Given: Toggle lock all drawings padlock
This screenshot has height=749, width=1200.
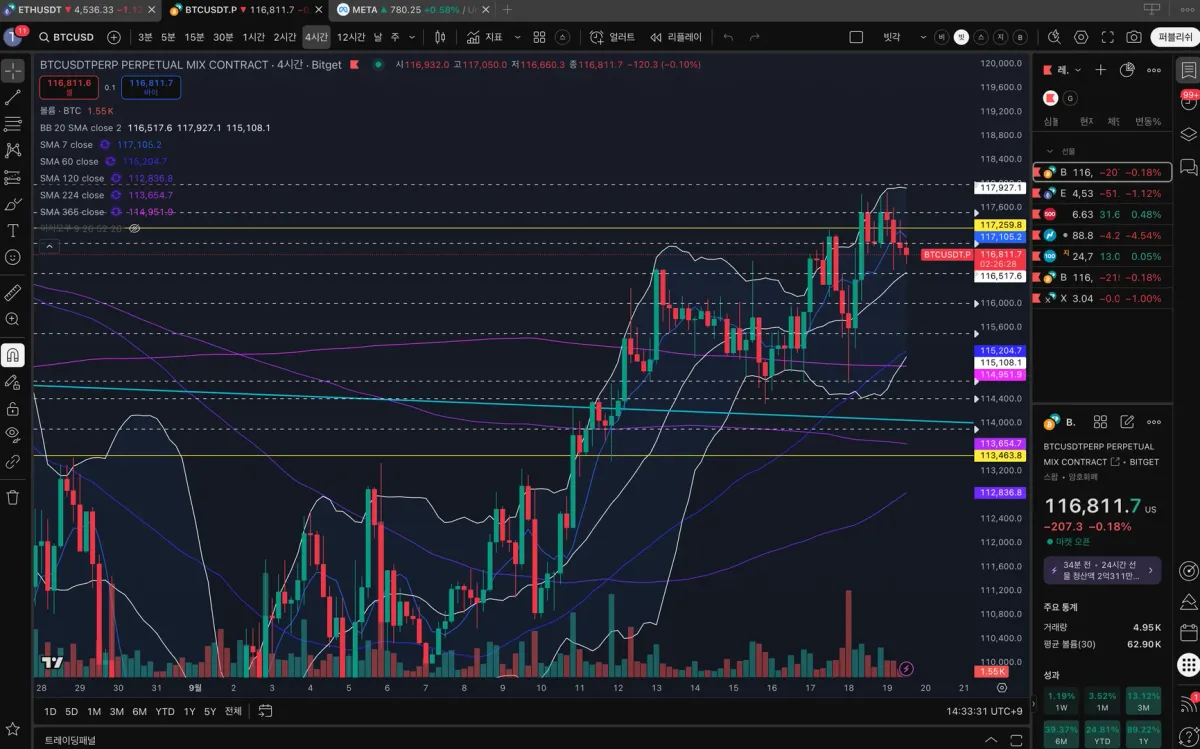Looking at the screenshot, I should (x=13, y=408).
